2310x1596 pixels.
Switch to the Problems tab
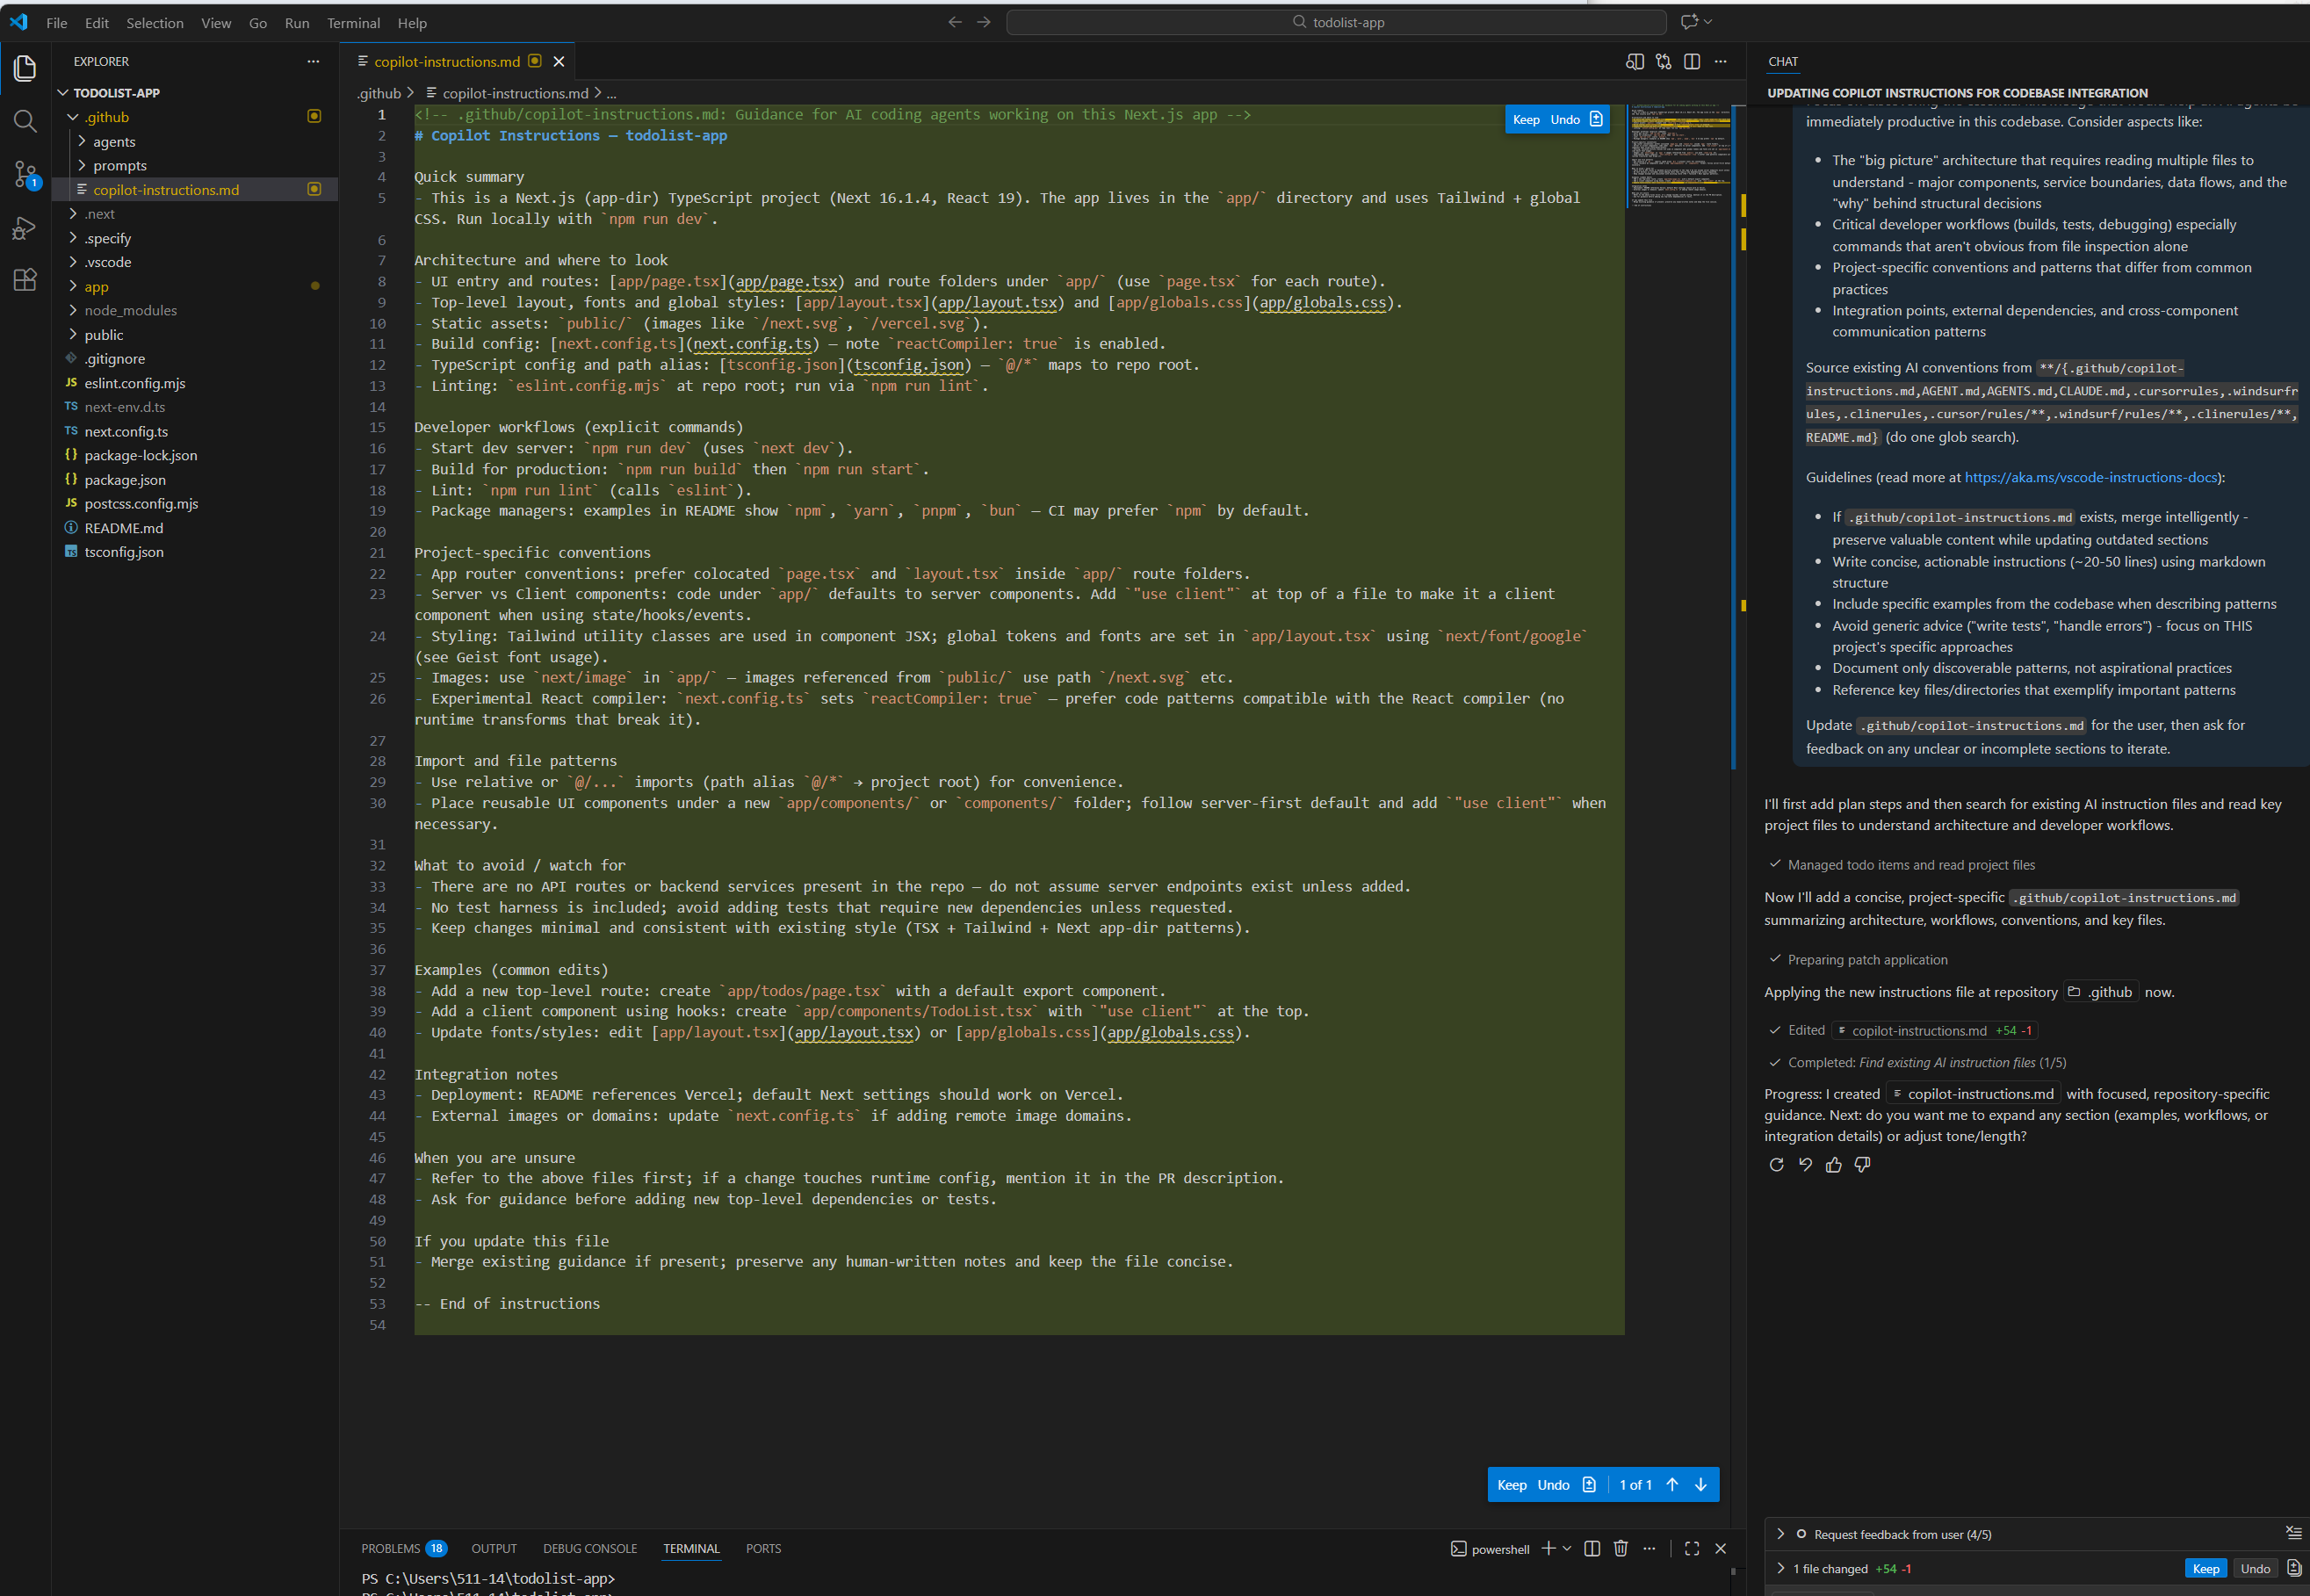coord(390,1548)
